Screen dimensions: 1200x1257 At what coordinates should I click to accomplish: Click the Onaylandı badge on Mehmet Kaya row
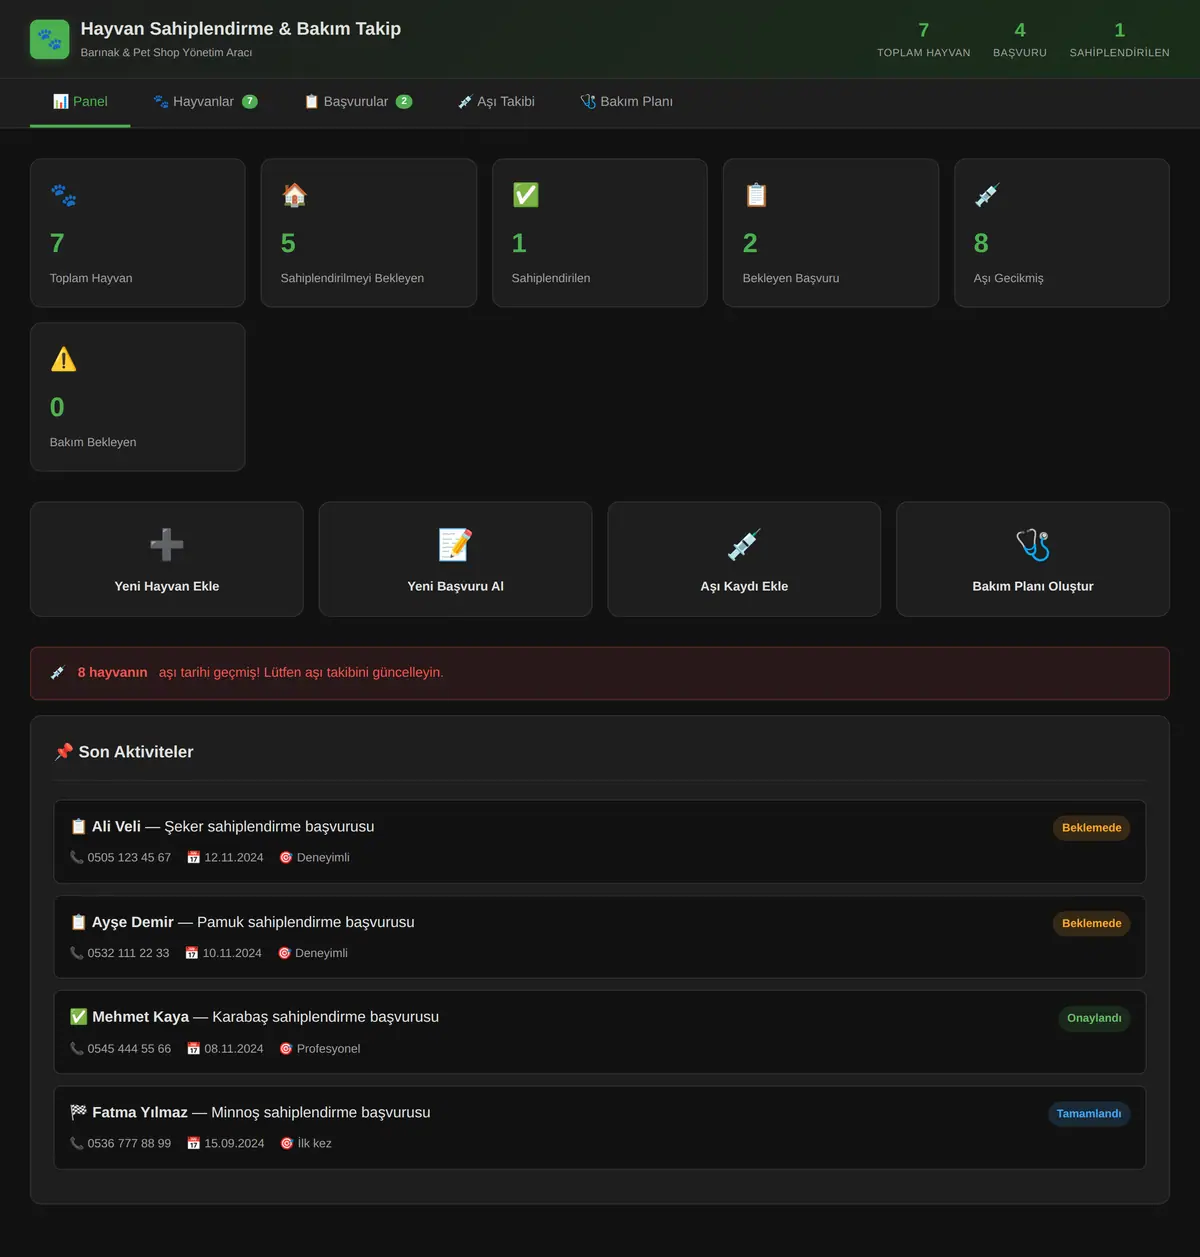point(1094,1018)
